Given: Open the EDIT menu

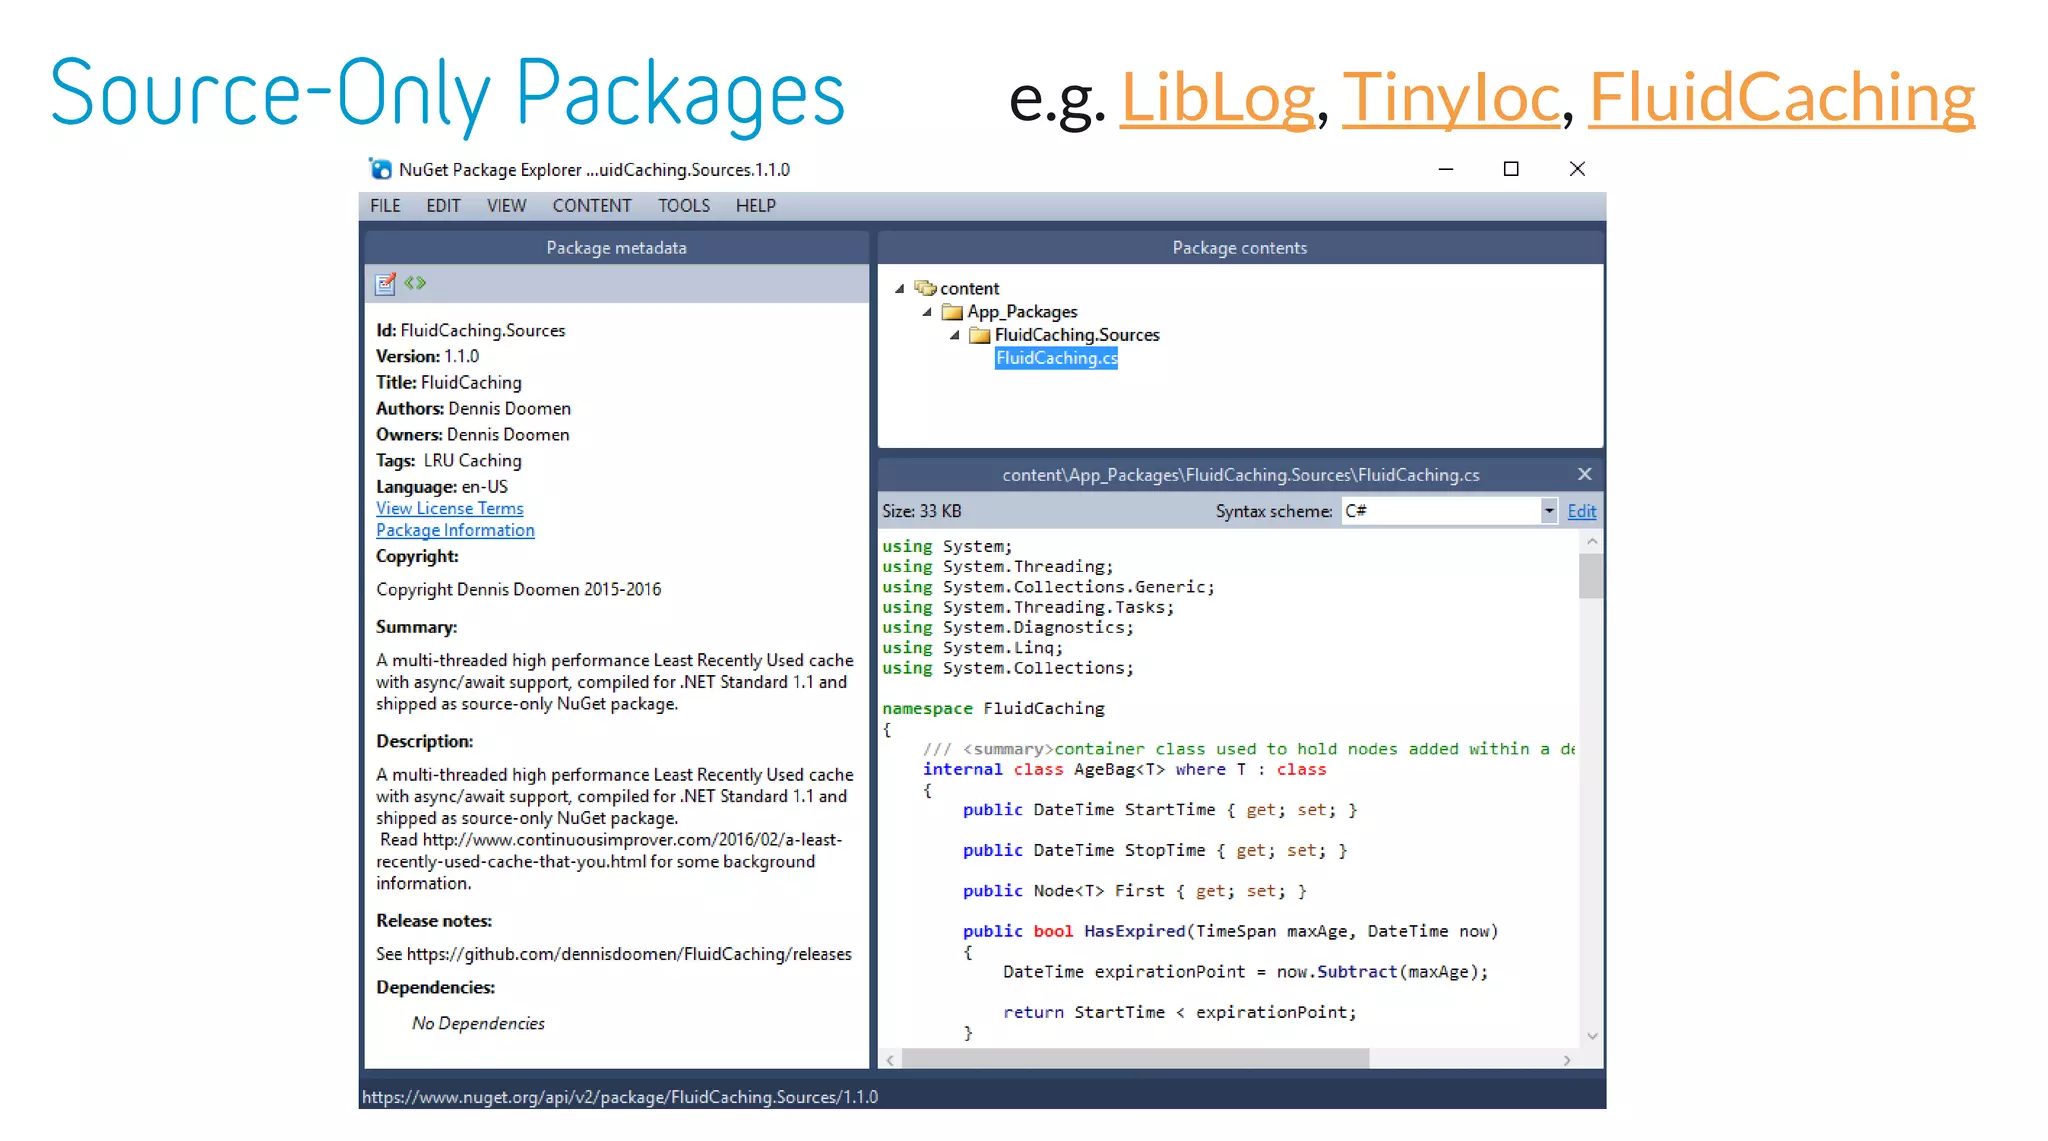Looking at the screenshot, I should point(443,205).
